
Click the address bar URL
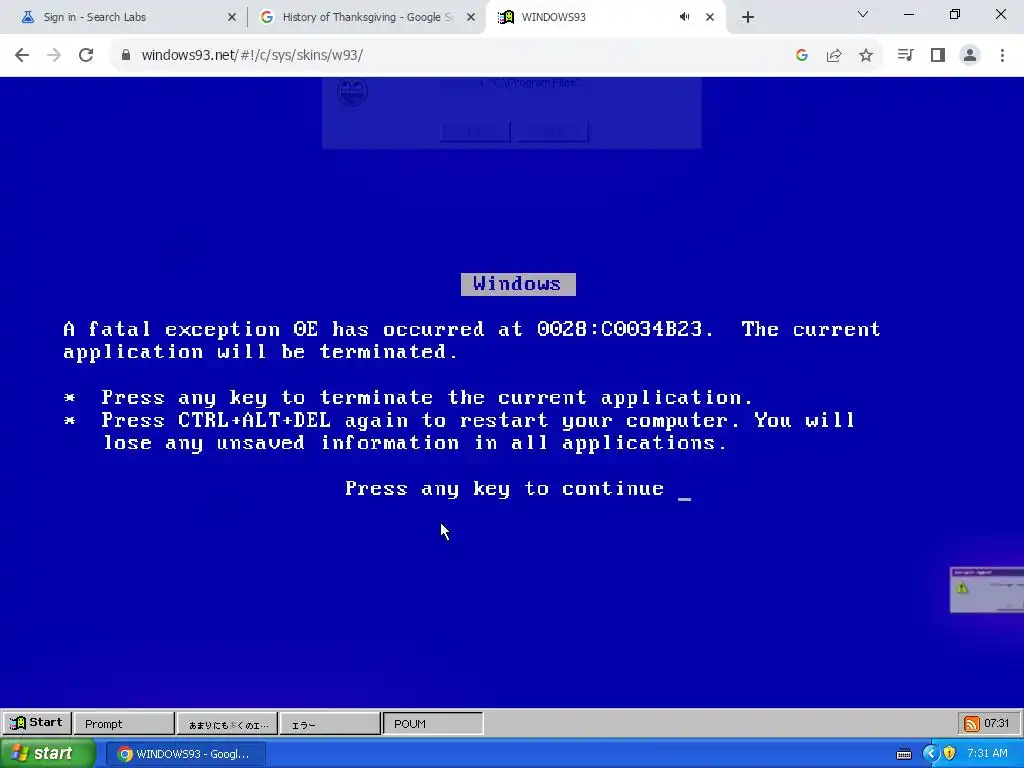click(252, 56)
